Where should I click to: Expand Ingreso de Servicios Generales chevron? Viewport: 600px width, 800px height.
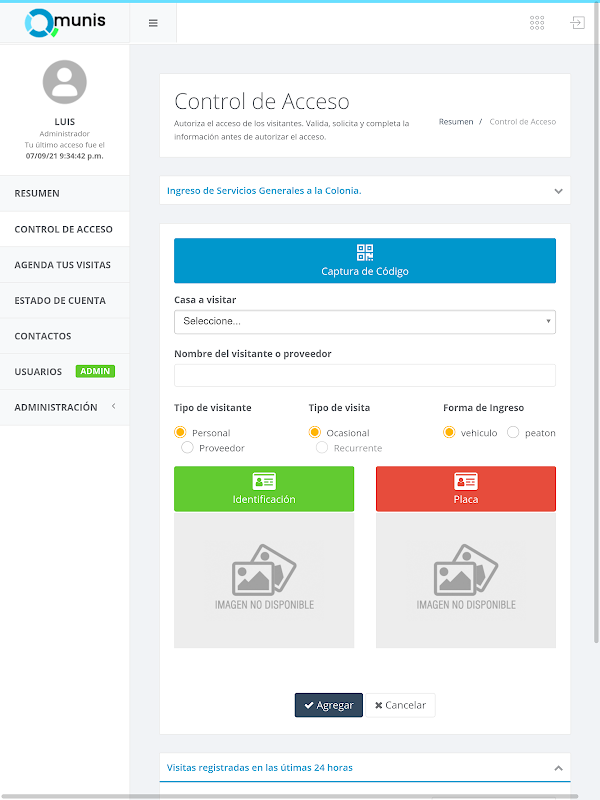point(559,191)
